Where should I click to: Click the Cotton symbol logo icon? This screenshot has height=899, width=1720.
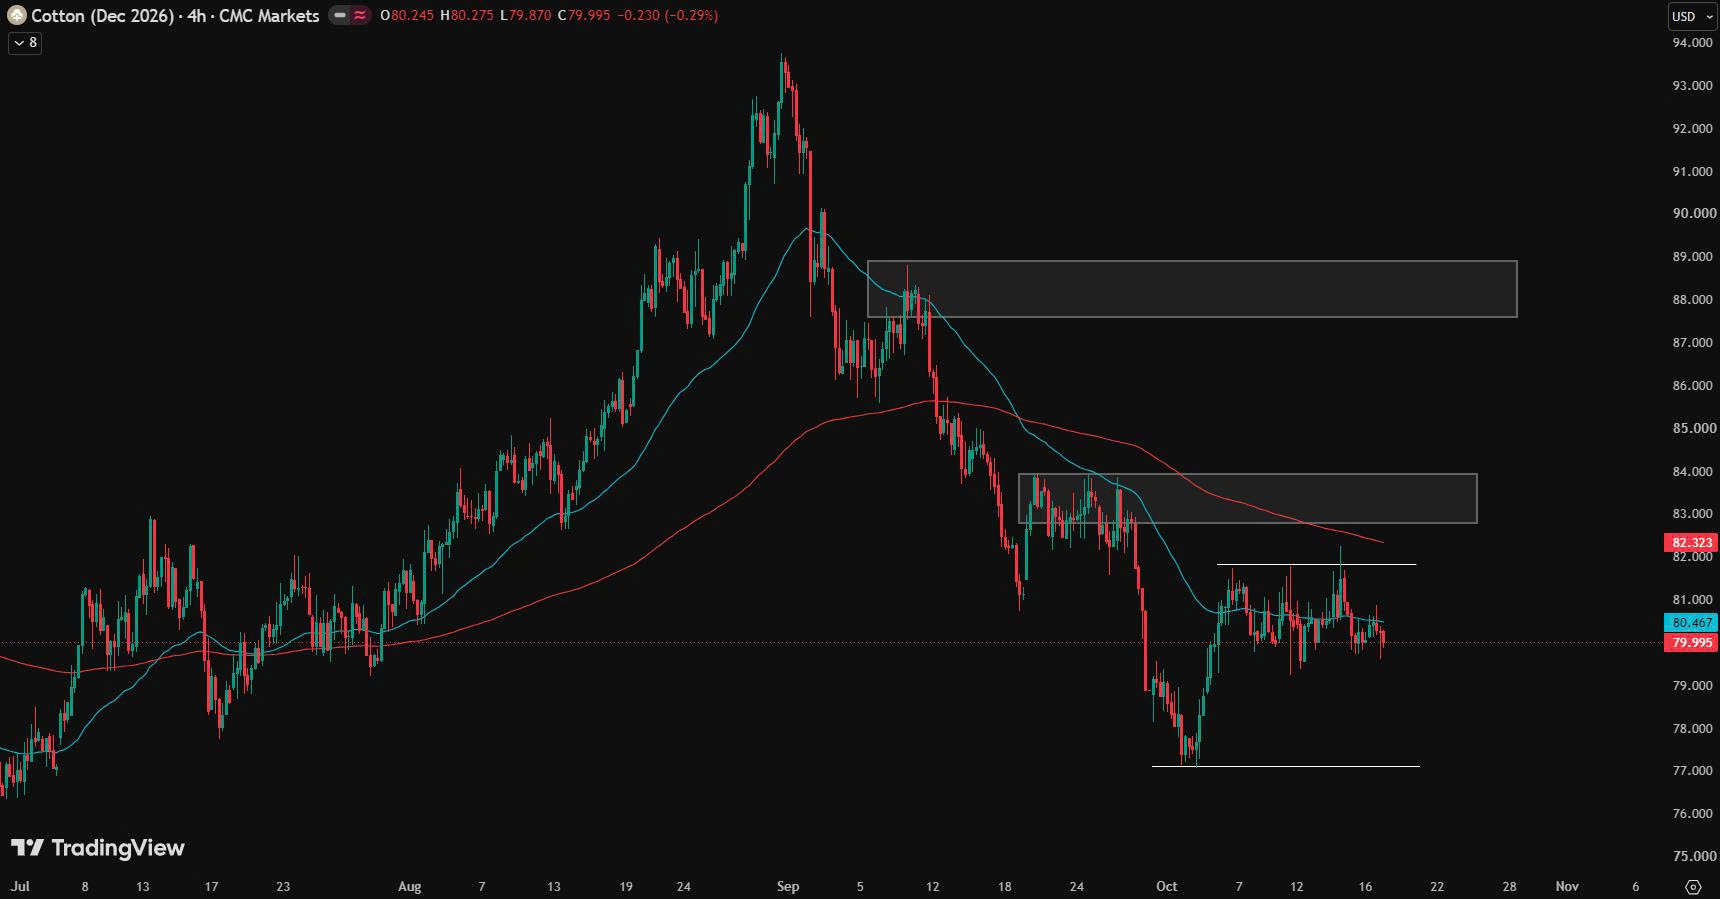[x=17, y=15]
